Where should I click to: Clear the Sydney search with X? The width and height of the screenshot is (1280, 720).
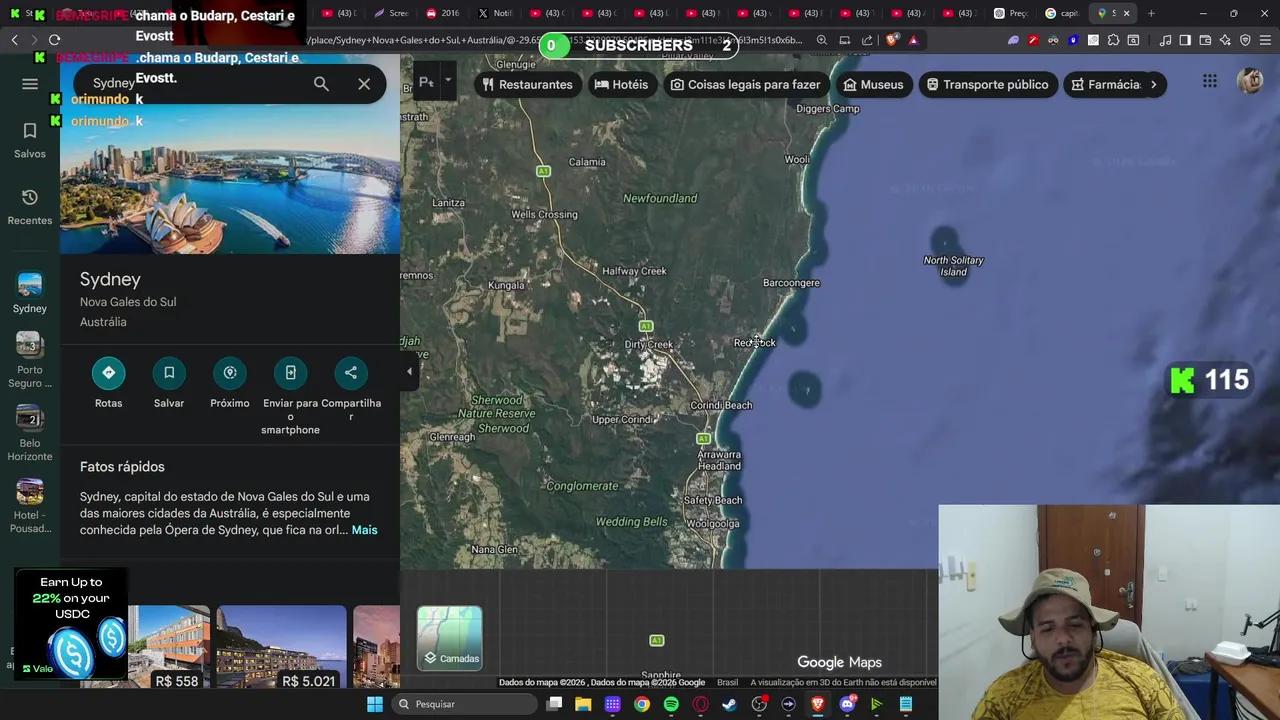tap(364, 84)
